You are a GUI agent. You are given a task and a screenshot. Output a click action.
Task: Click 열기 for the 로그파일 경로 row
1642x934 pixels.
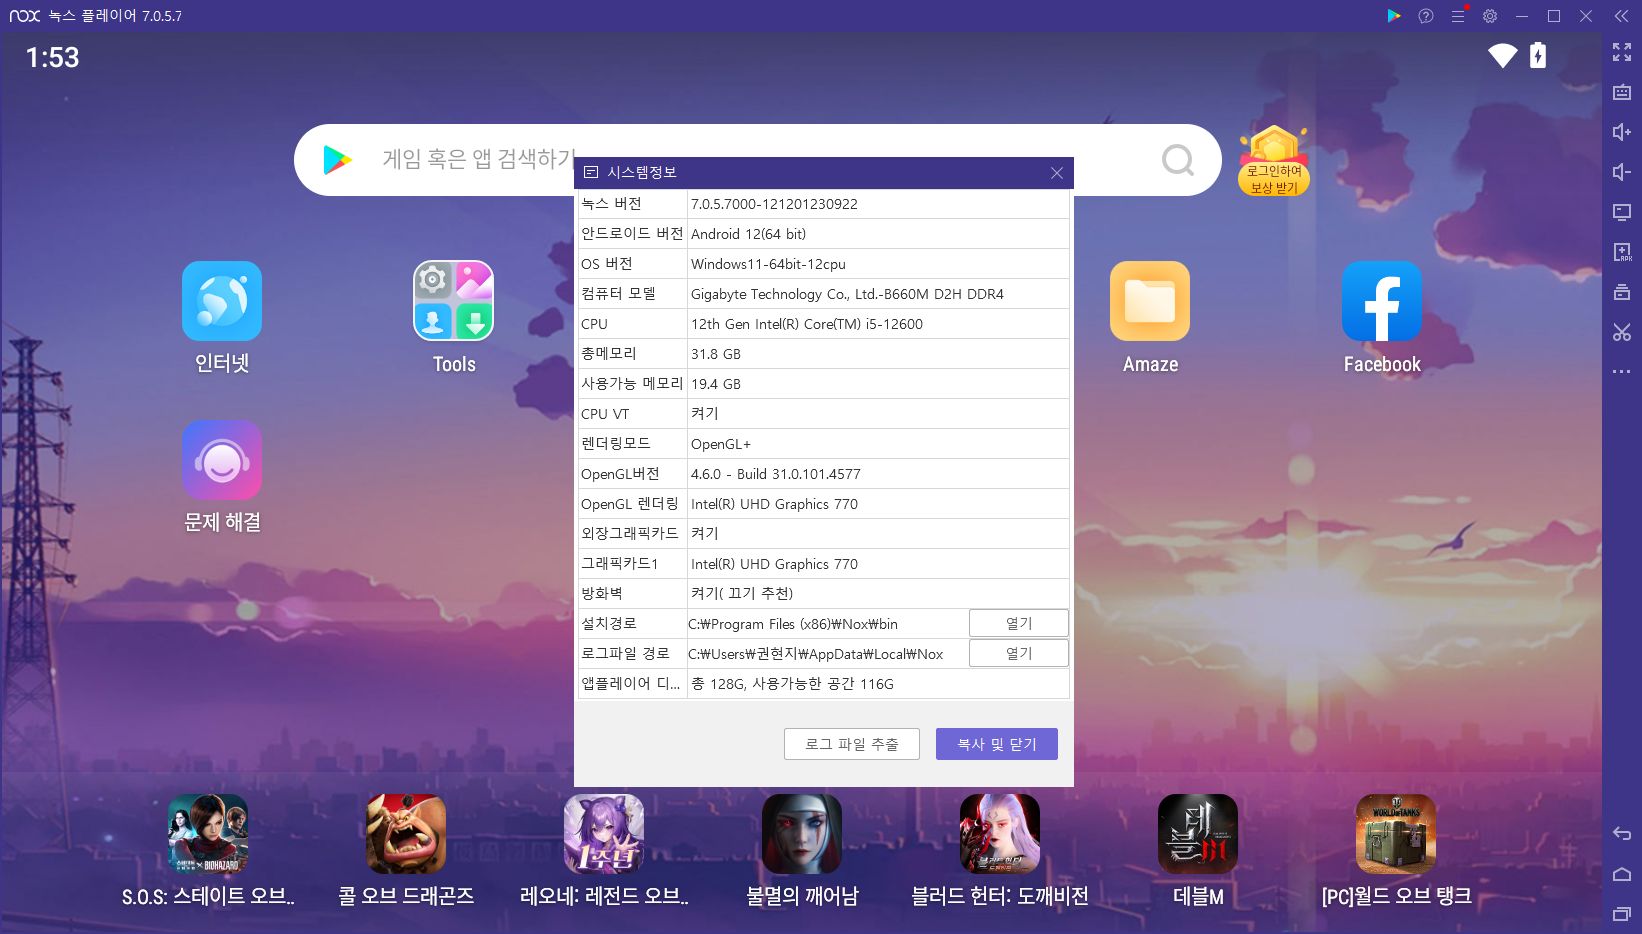pyautogui.click(x=1019, y=653)
